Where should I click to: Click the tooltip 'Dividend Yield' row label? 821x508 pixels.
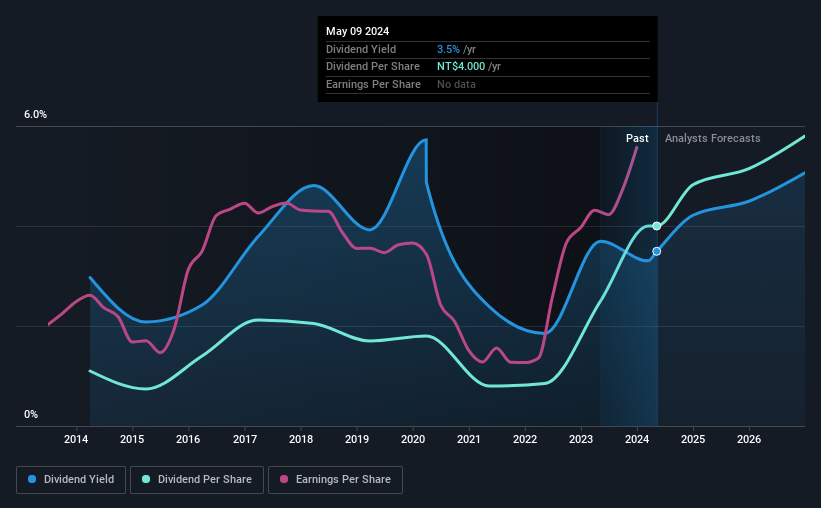pyautogui.click(x=361, y=49)
